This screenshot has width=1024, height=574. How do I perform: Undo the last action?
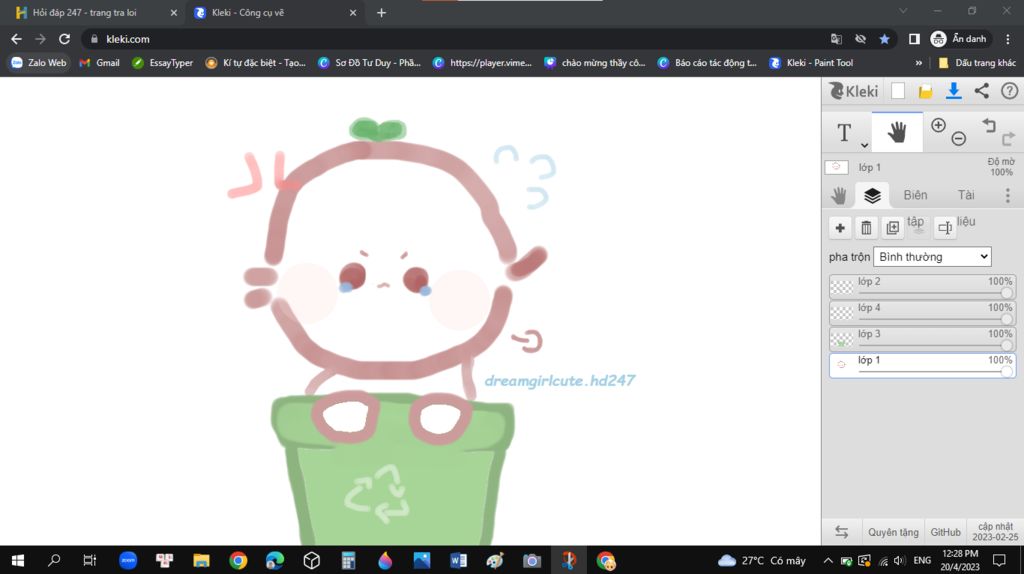point(989,125)
